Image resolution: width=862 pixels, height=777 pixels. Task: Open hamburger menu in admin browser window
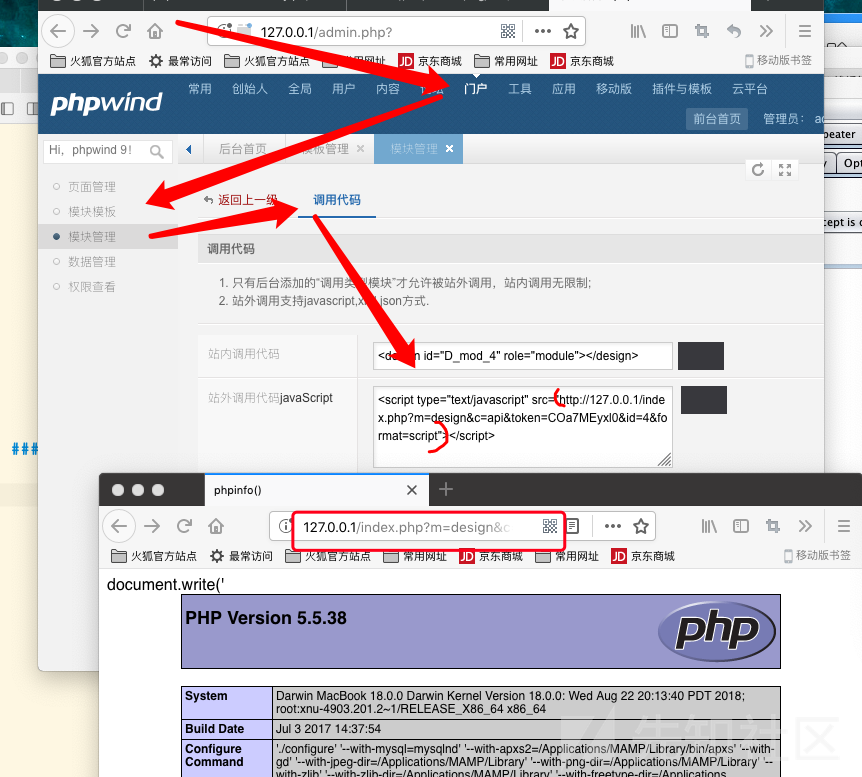point(804,31)
